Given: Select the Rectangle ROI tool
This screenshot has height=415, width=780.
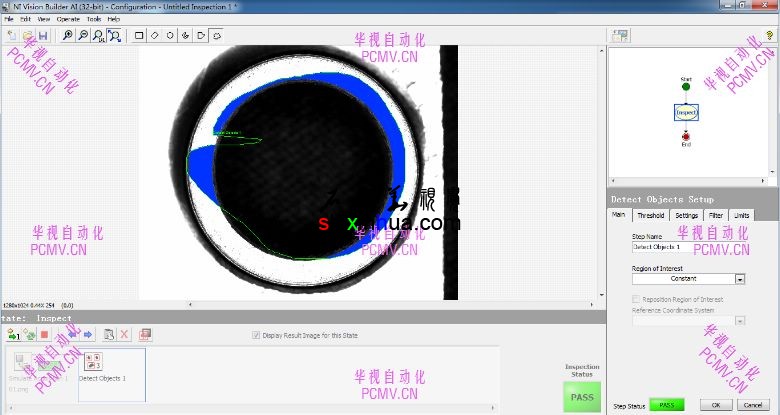Looking at the screenshot, I should (139, 36).
